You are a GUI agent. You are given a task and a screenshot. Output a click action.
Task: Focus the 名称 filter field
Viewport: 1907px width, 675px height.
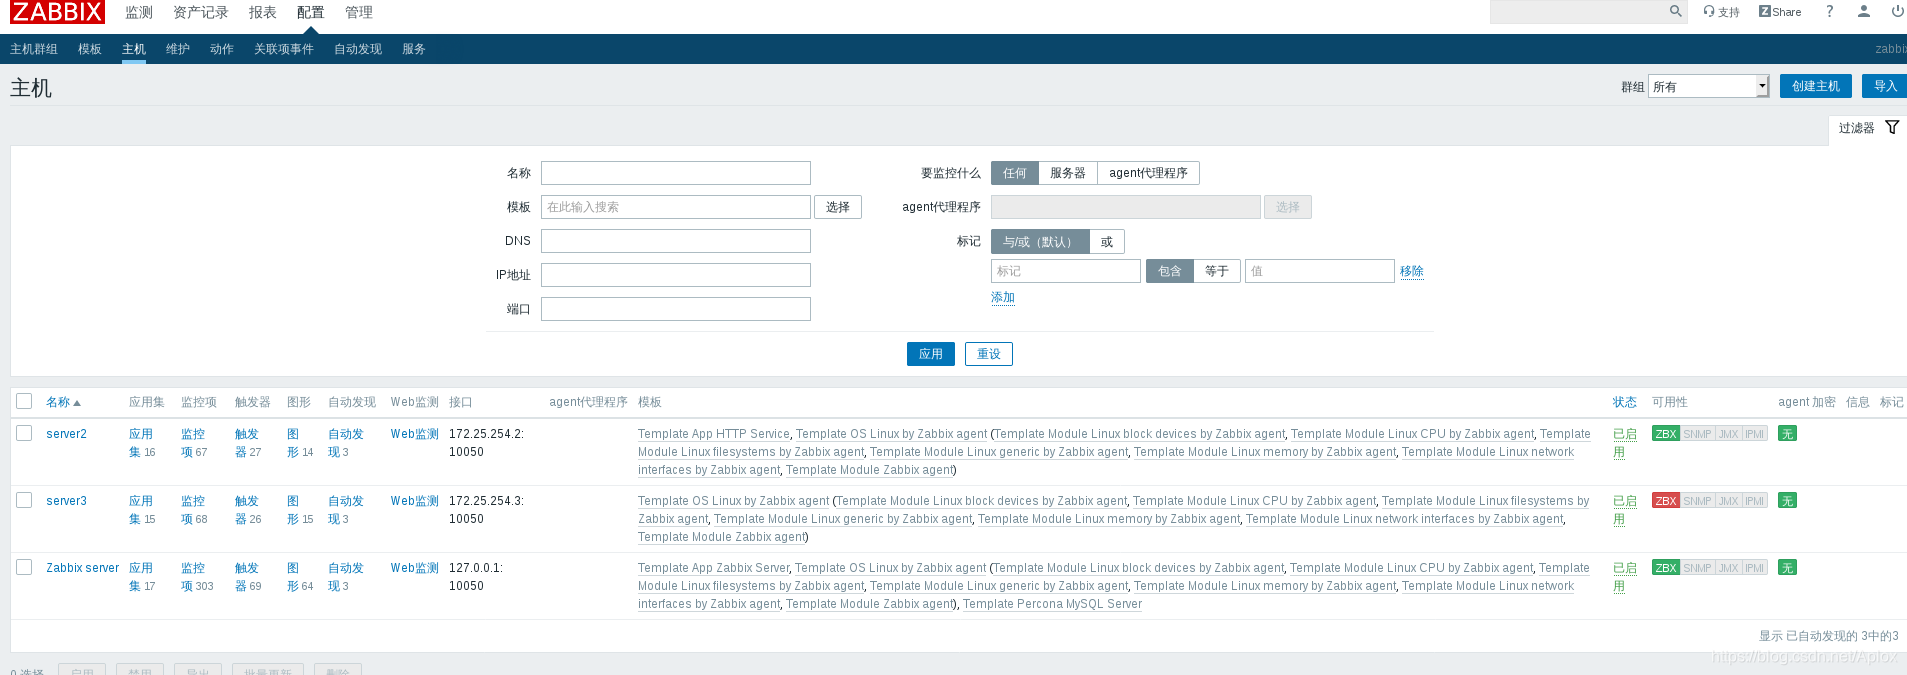pyautogui.click(x=676, y=173)
